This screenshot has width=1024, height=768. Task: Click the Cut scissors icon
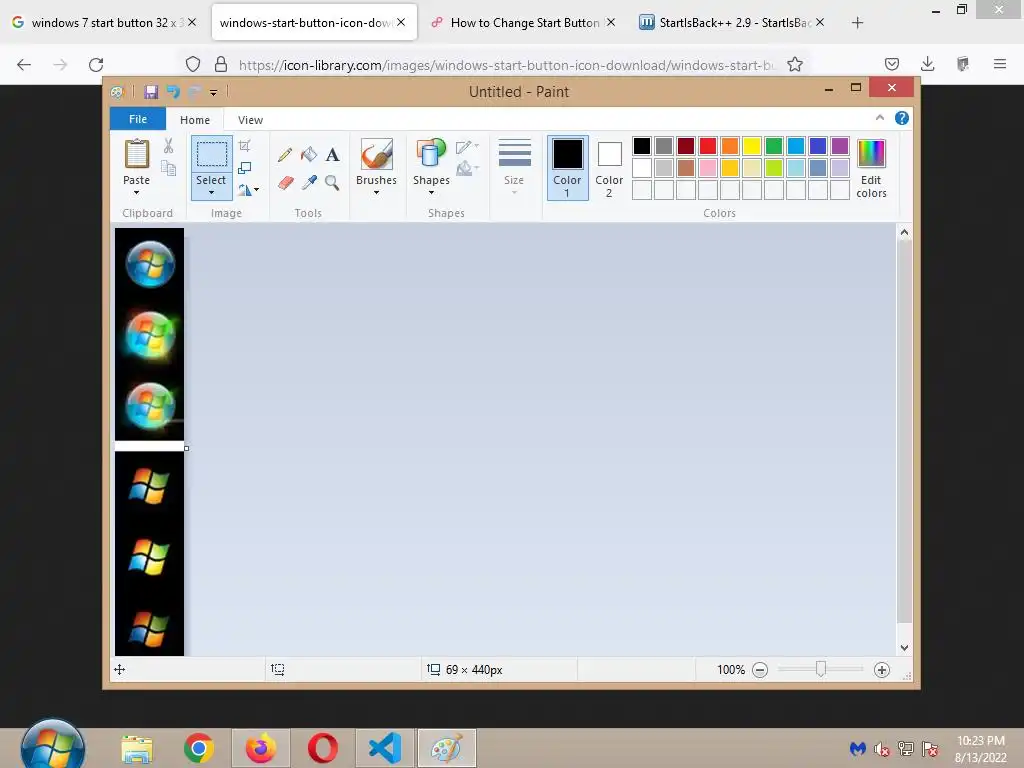pyautogui.click(x=168, y=146)
